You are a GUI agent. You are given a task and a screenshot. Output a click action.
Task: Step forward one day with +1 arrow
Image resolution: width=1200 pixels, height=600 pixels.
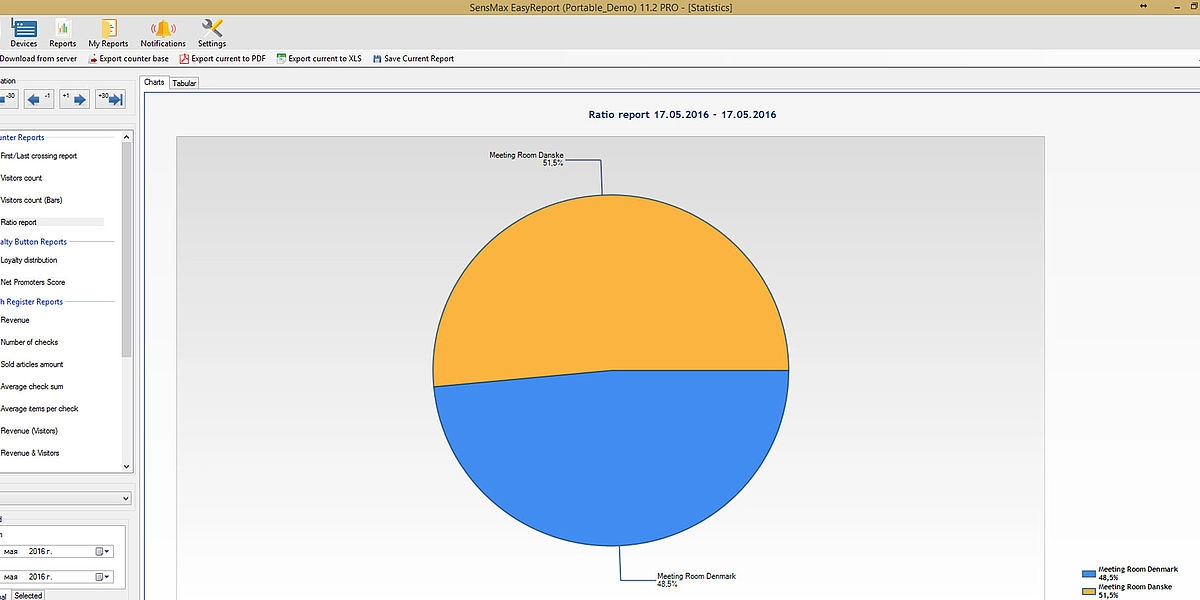point(75,98)
